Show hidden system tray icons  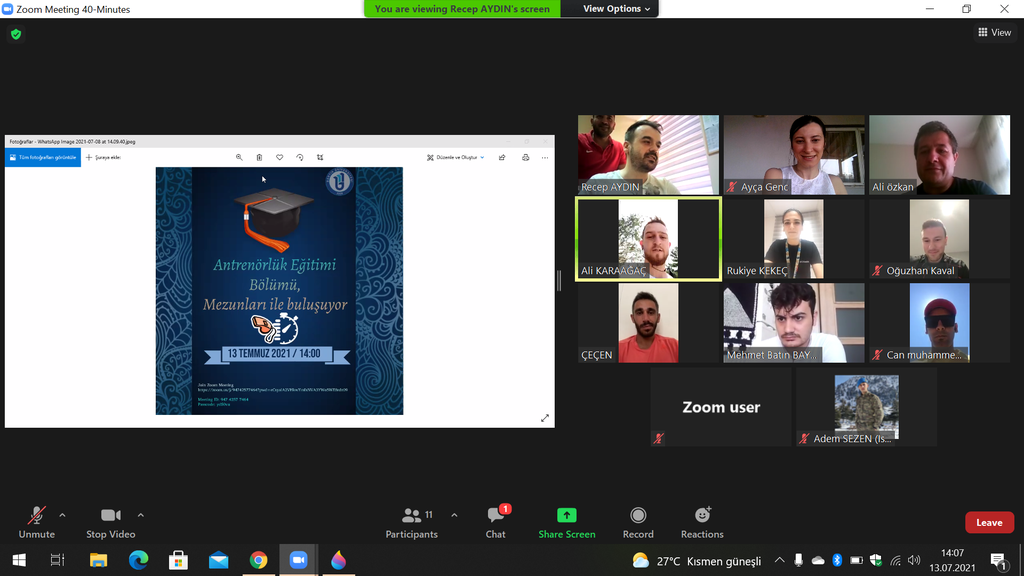[x=780, y=561]
